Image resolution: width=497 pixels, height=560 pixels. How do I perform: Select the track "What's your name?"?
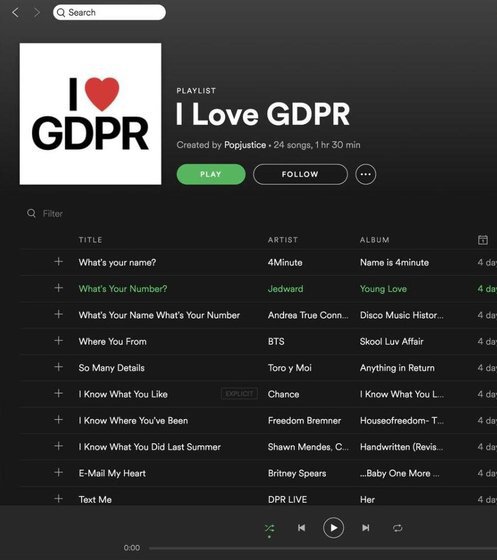(x=117, y=262)
